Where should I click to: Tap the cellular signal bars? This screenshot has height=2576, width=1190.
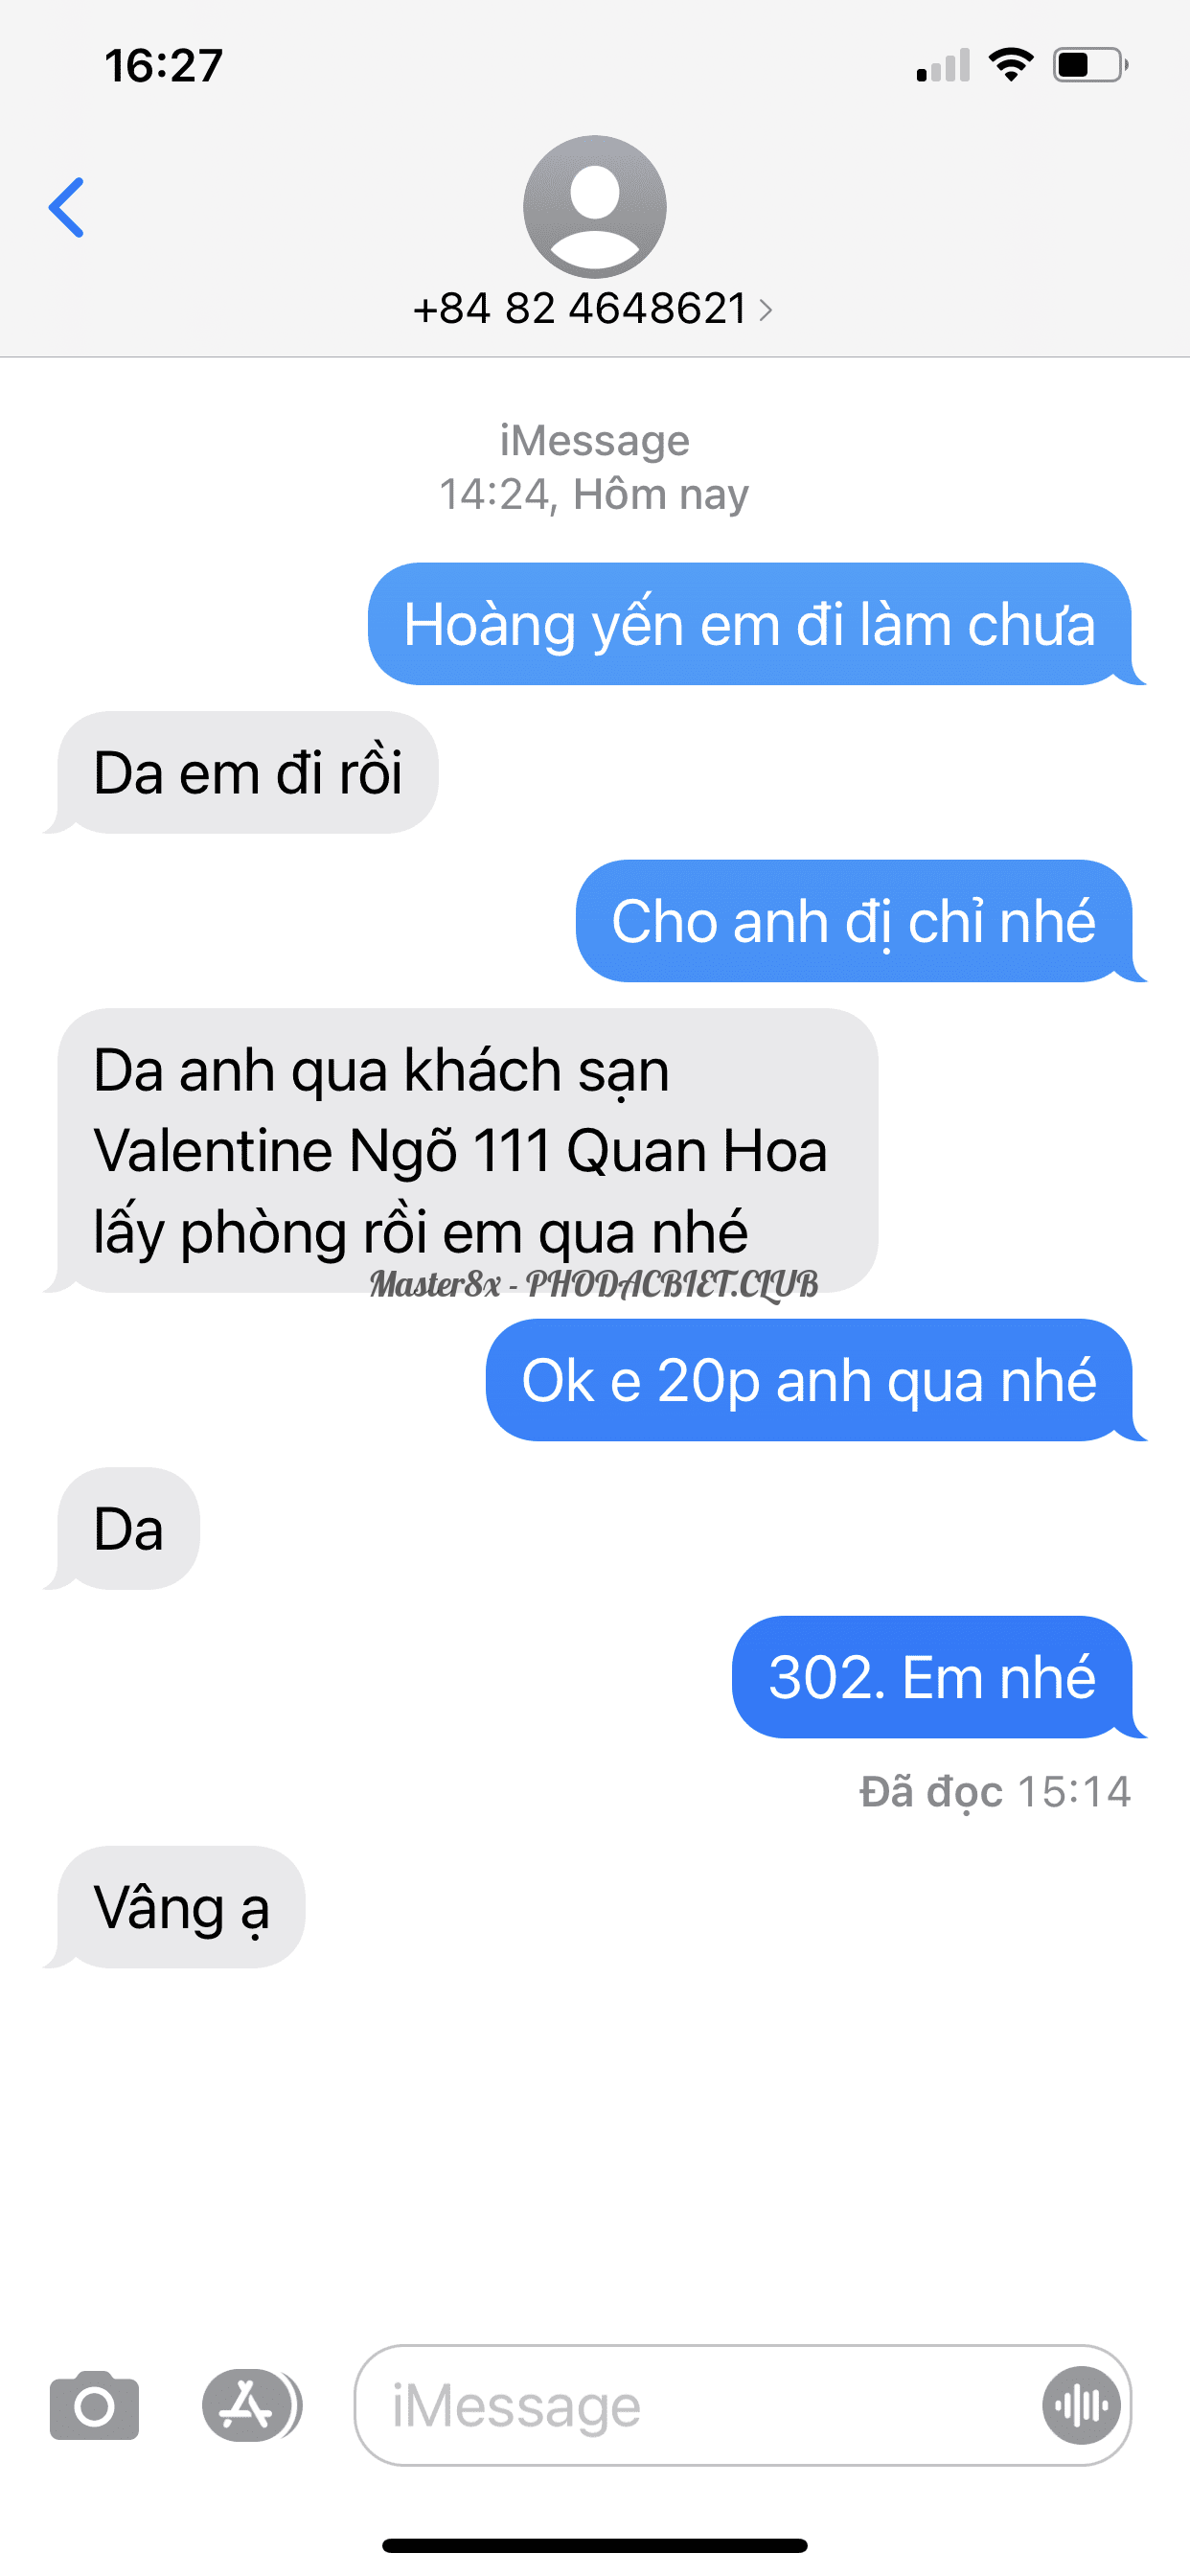pyautogui.click(x=943, y=65)
